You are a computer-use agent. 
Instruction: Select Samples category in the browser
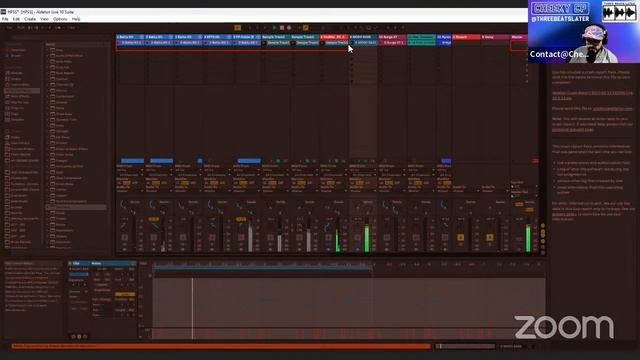pyautogui.click(x=17, y=120)
